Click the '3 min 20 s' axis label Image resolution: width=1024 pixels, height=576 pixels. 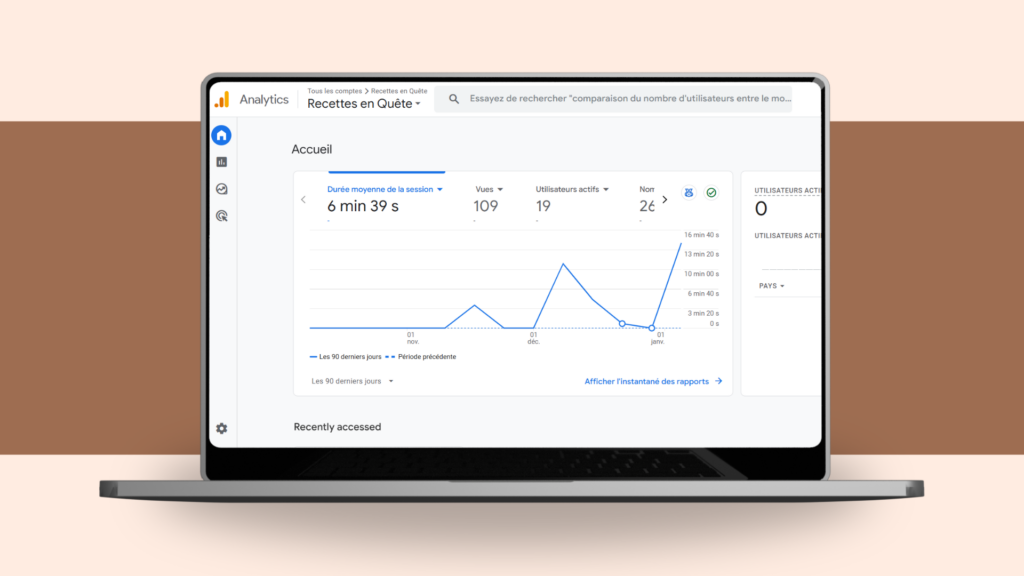coord(703,313)
